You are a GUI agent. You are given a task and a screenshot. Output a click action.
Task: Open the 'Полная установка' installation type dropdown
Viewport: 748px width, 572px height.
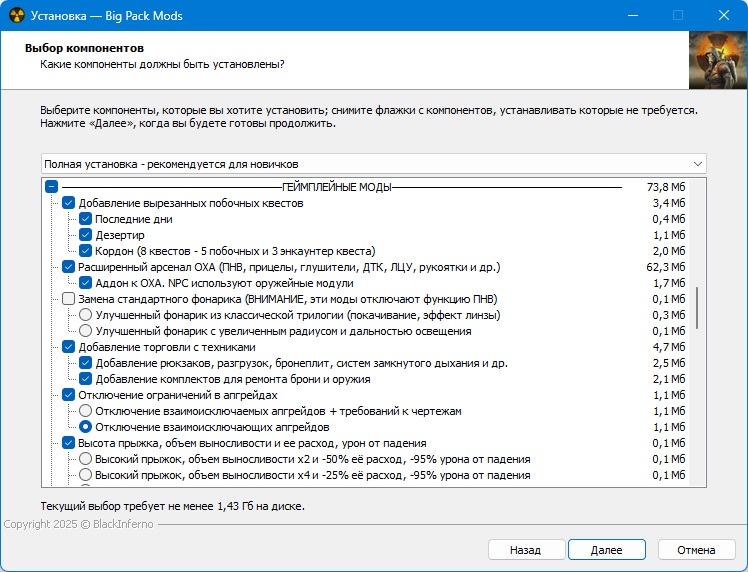[x=373, y=164]
